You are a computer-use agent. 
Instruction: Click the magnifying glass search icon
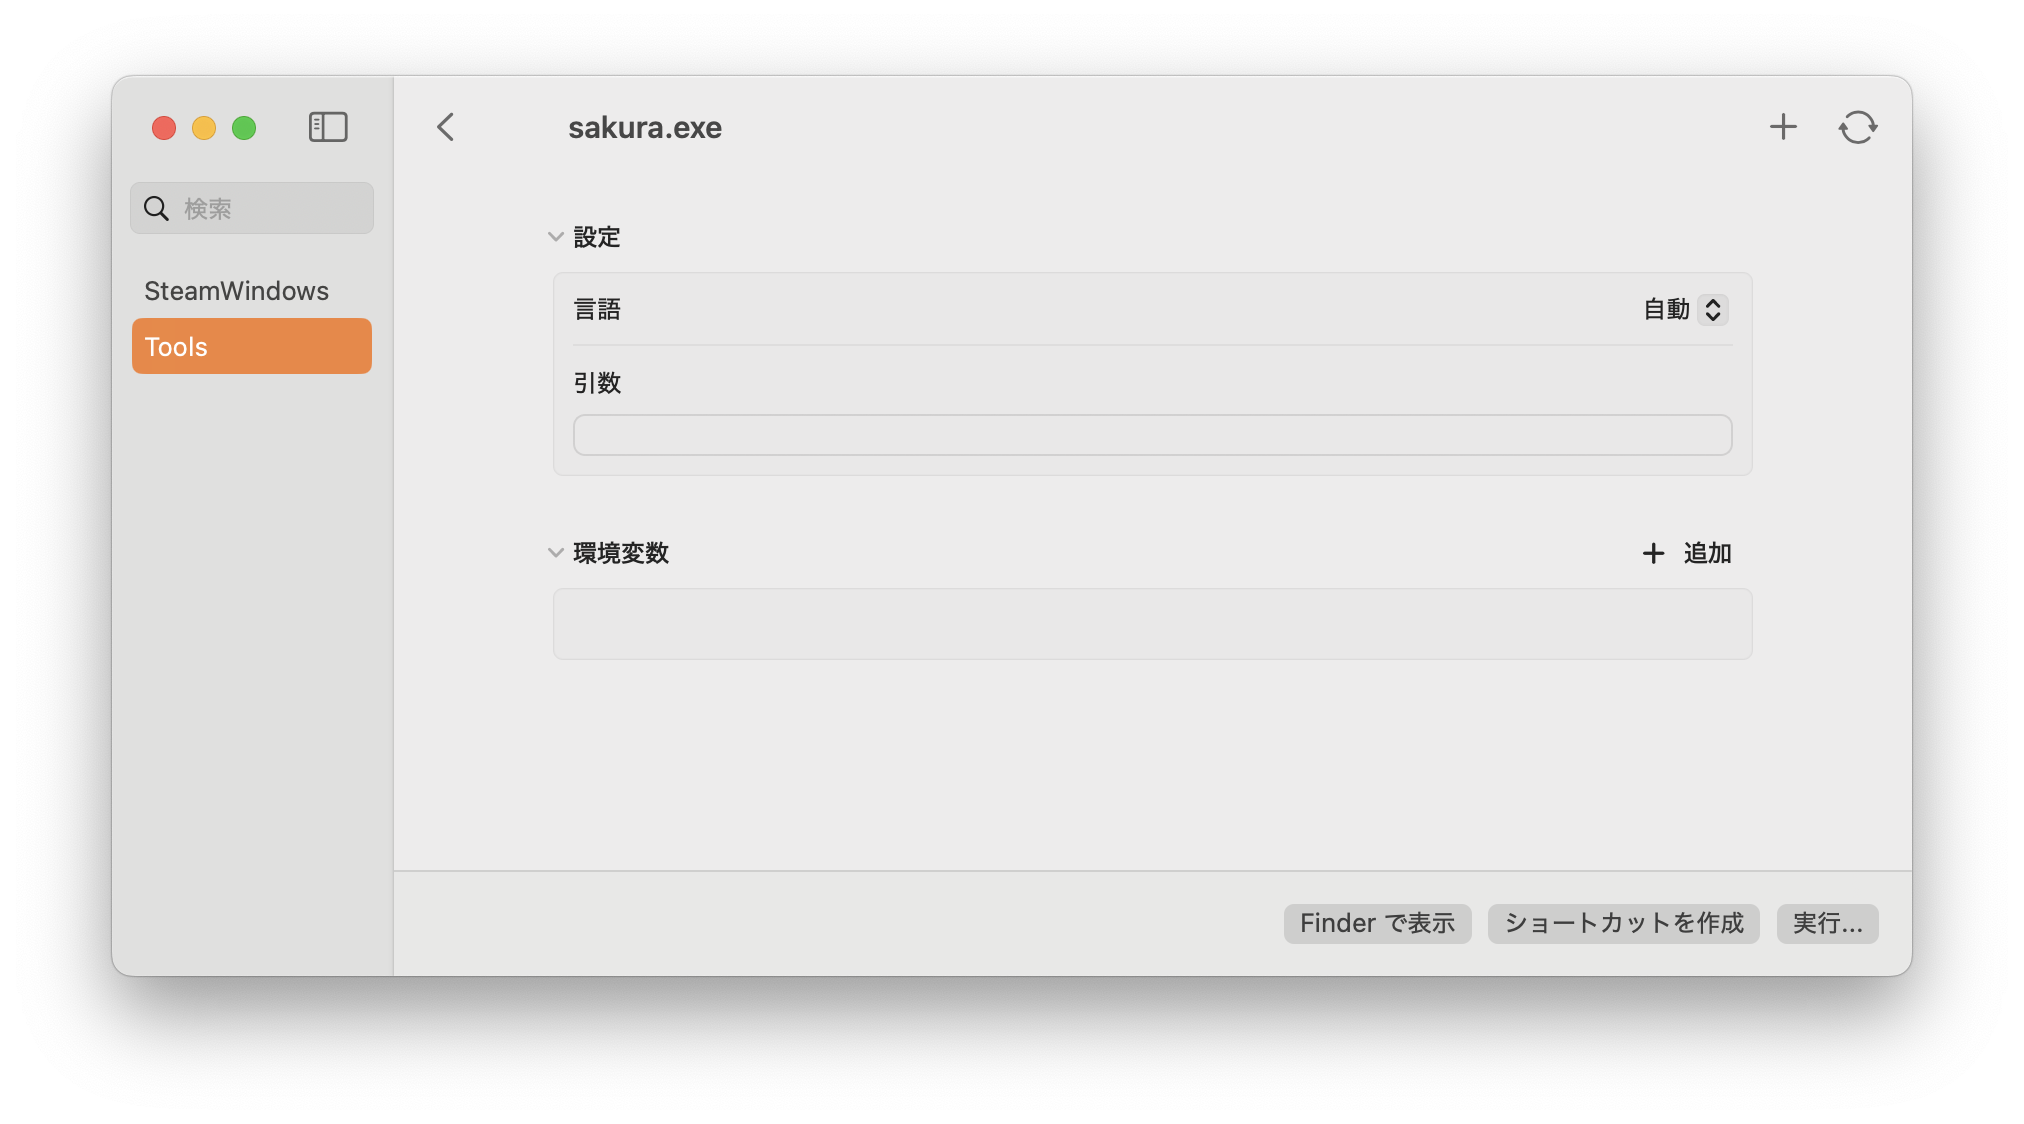[x=156, y=208]
